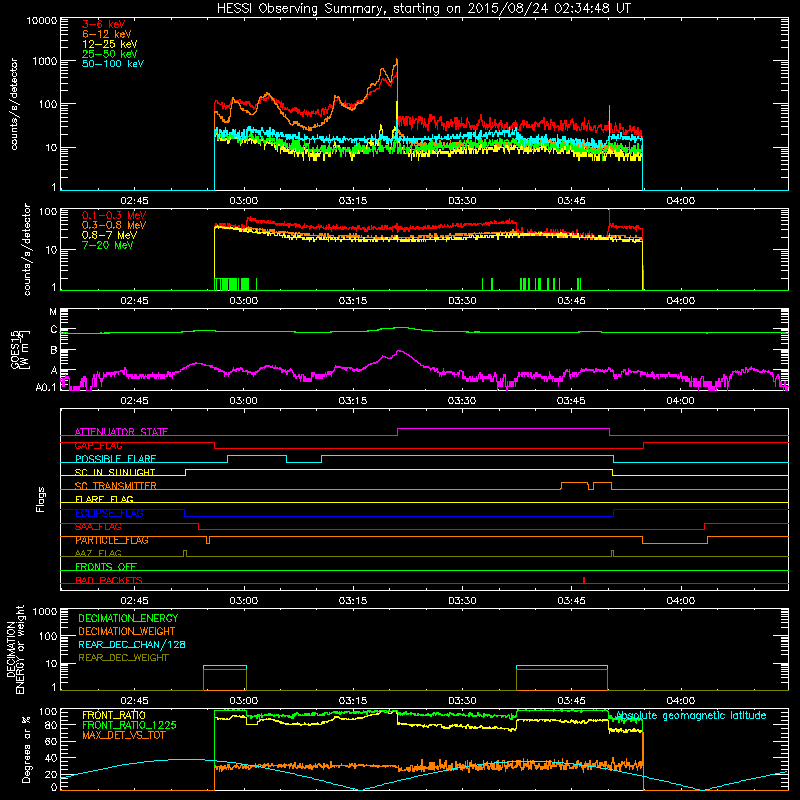Click the FRONT_RATIO_1225 legend label

point(130,725)
